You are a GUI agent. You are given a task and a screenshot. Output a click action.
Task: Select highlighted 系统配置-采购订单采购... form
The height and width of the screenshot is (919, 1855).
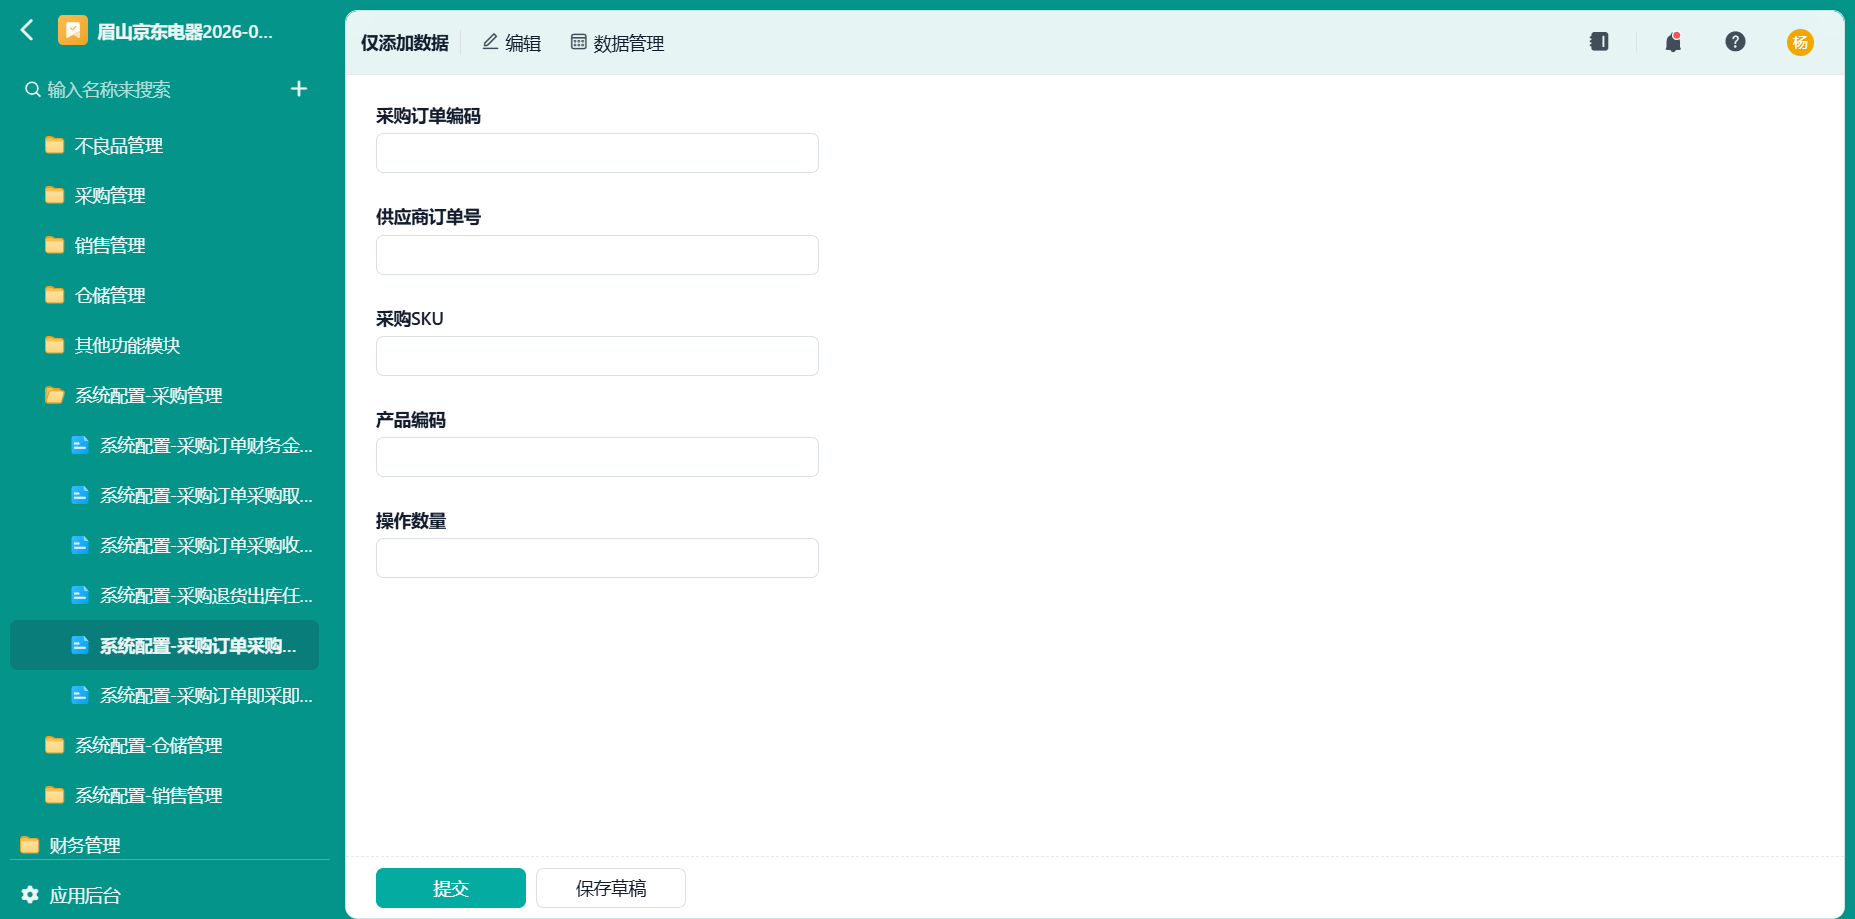[165, 645]
